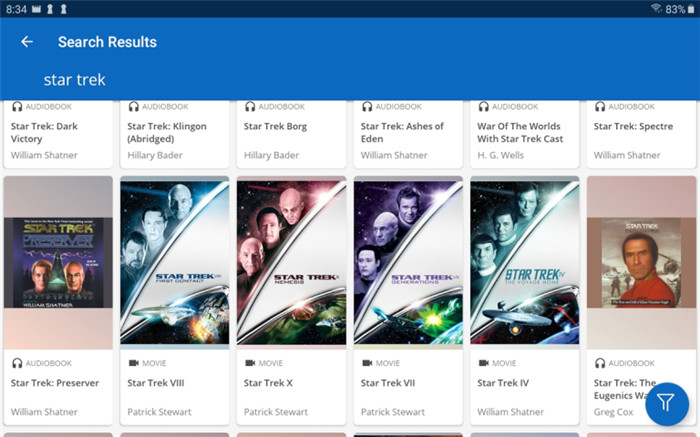This screenshot has width=700, height=437.
Task: Tap the 'Search Results' header title
Action: [107, 42]
